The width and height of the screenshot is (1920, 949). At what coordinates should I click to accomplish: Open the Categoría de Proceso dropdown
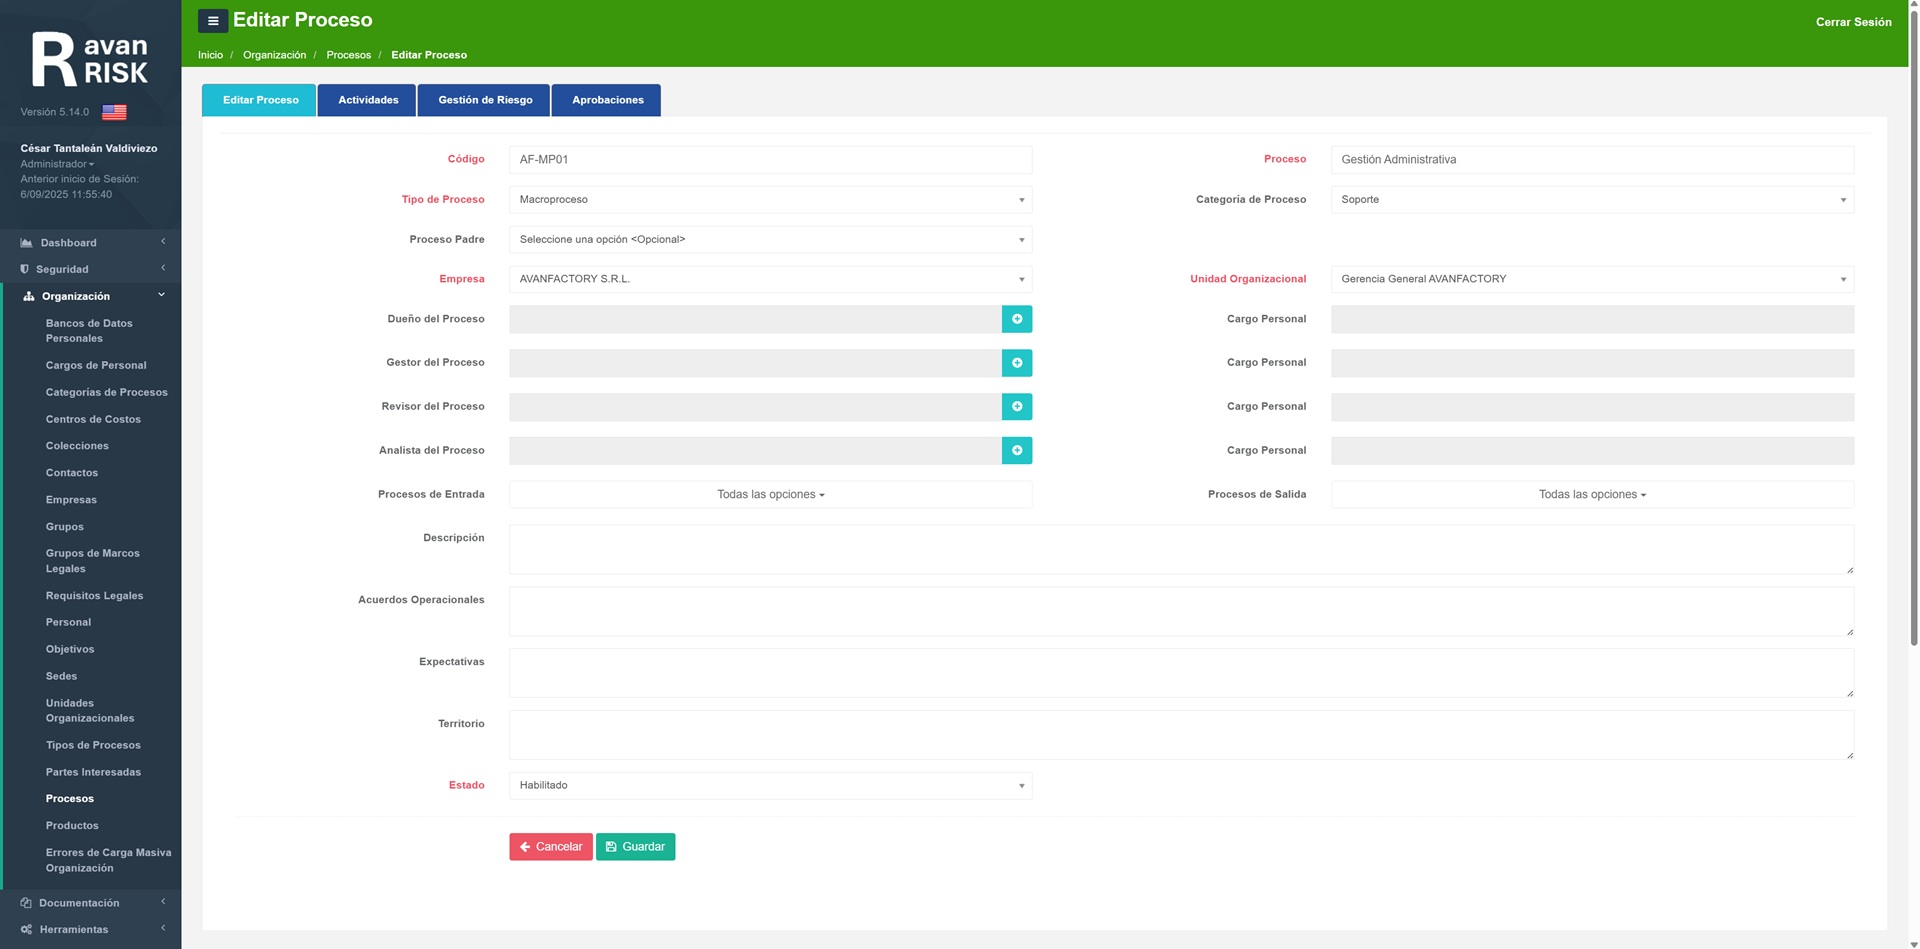tap(1592, 200)
